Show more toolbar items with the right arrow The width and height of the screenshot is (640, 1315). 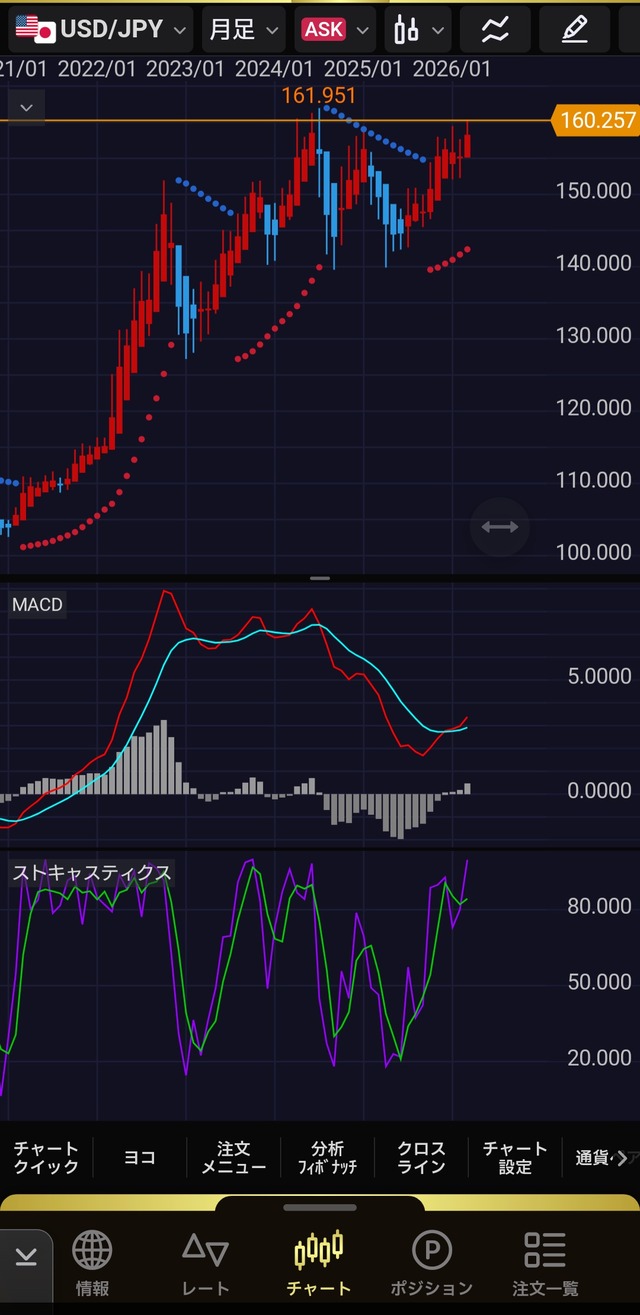click(623, 1158)
